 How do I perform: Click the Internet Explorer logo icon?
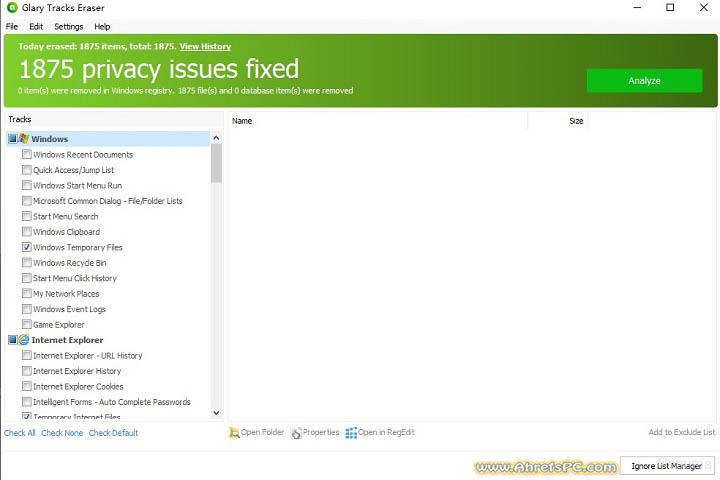coord(23,340)
